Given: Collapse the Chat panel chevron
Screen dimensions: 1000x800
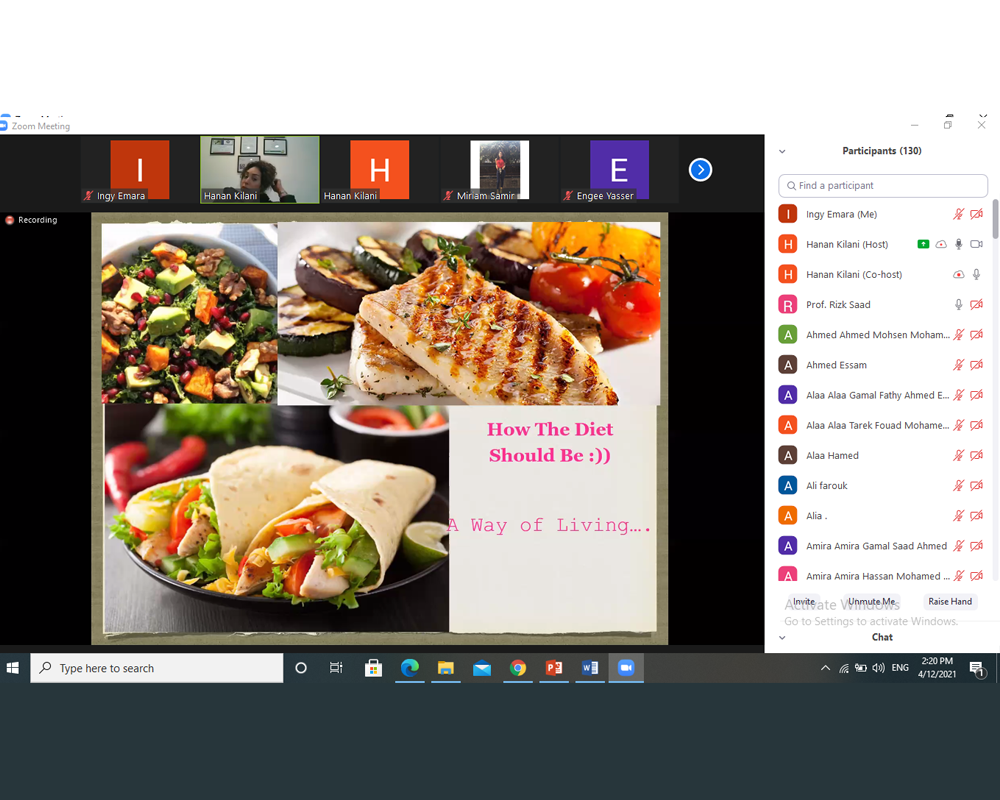Looking at the screenshot, I should click(782, 637).
